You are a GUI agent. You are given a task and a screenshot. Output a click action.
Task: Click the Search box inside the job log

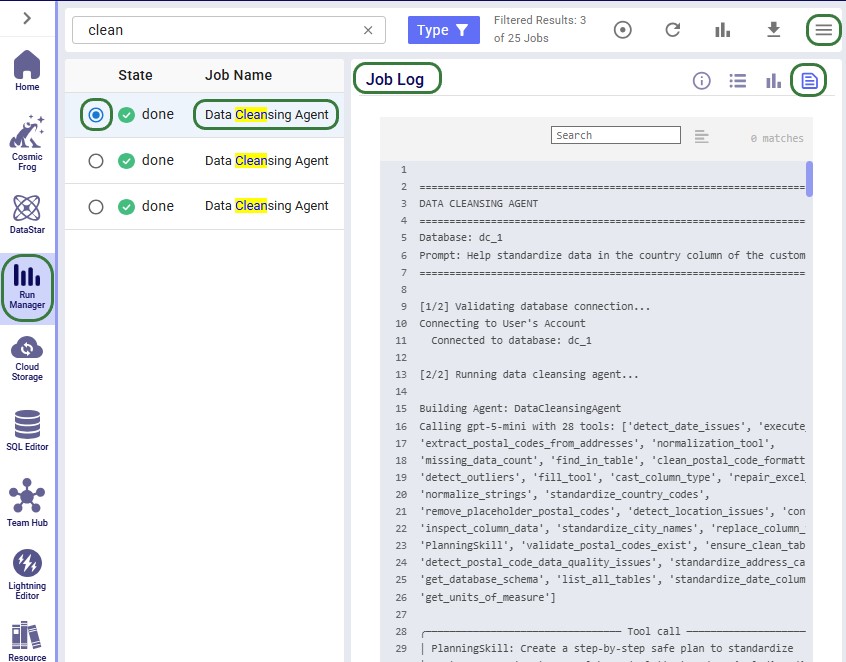tap(616, 135)
